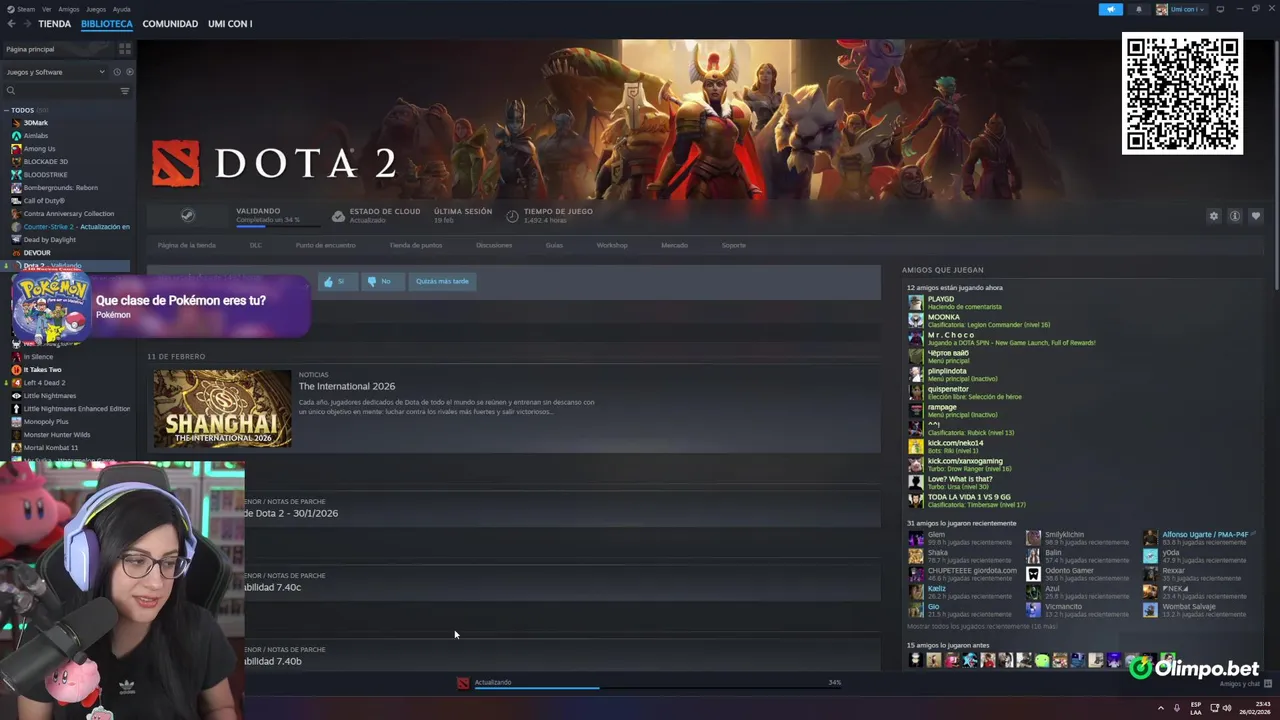Open the Mercado tab
Screen dimensions: 1280x720
point(674,245)
